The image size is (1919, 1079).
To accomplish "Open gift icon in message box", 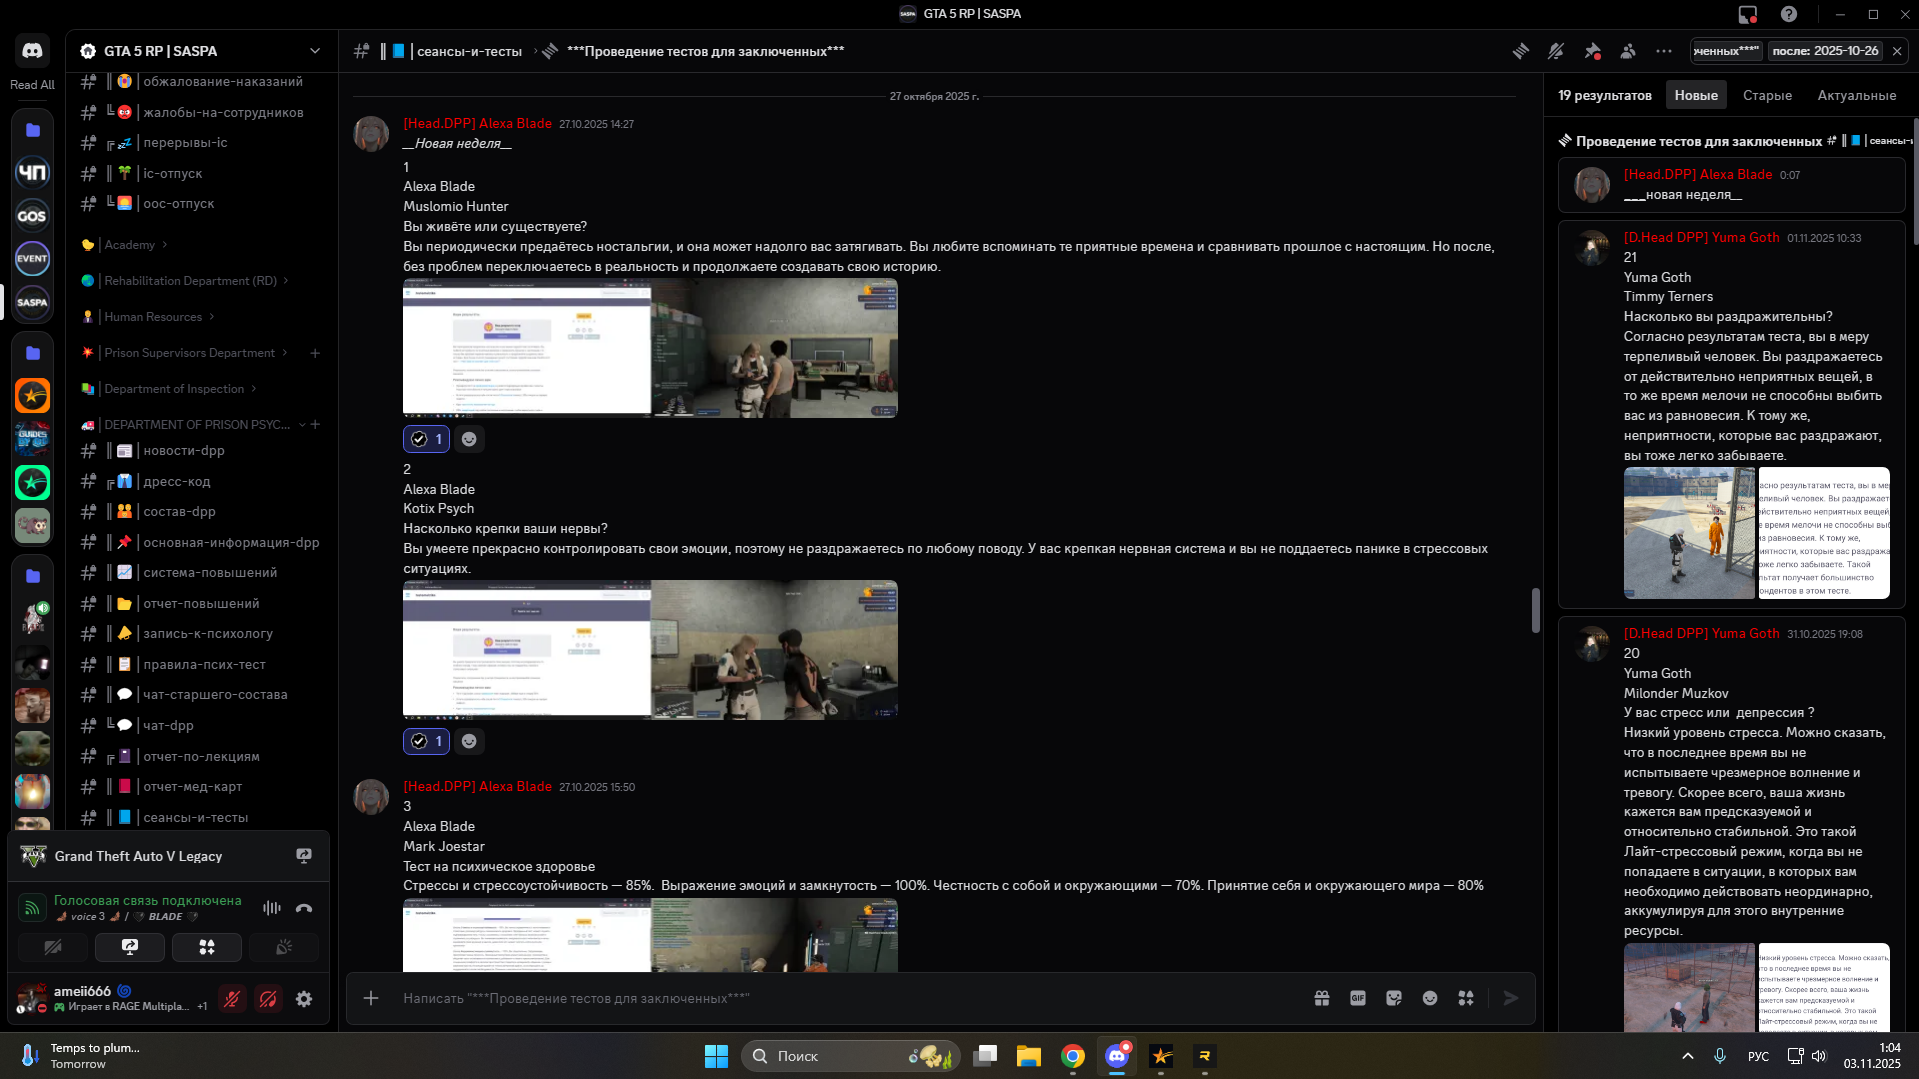I will coord(1322,998).
